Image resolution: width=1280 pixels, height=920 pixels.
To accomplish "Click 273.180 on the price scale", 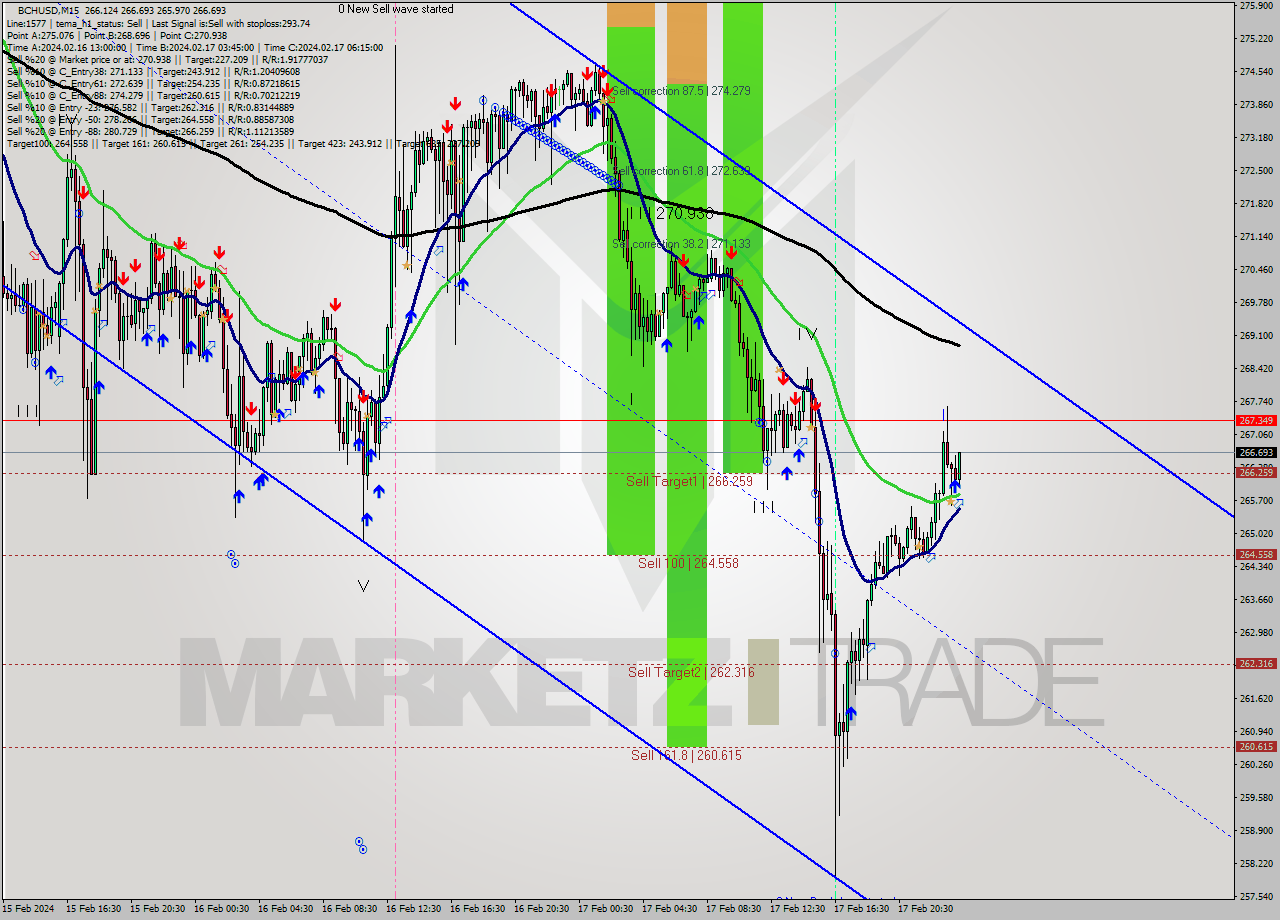I will point(1256,138).
